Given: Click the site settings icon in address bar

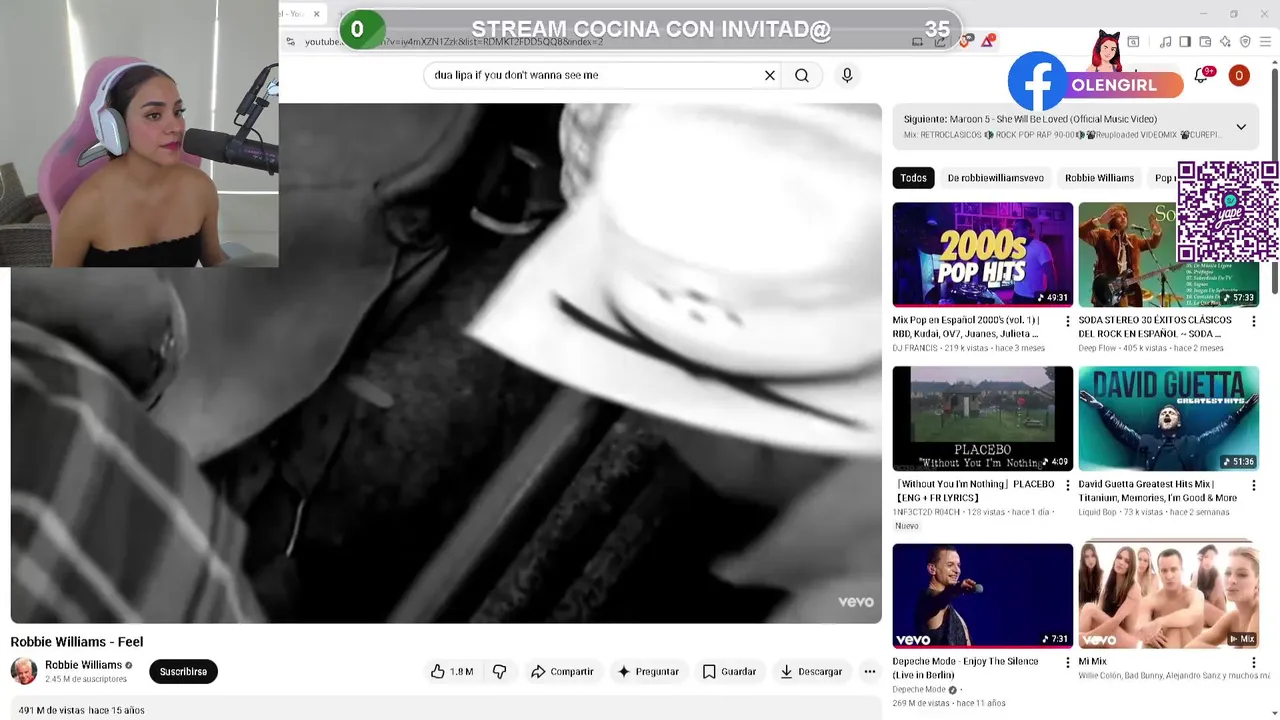Looking at the screenshot, I should click(x=290, y=42).
